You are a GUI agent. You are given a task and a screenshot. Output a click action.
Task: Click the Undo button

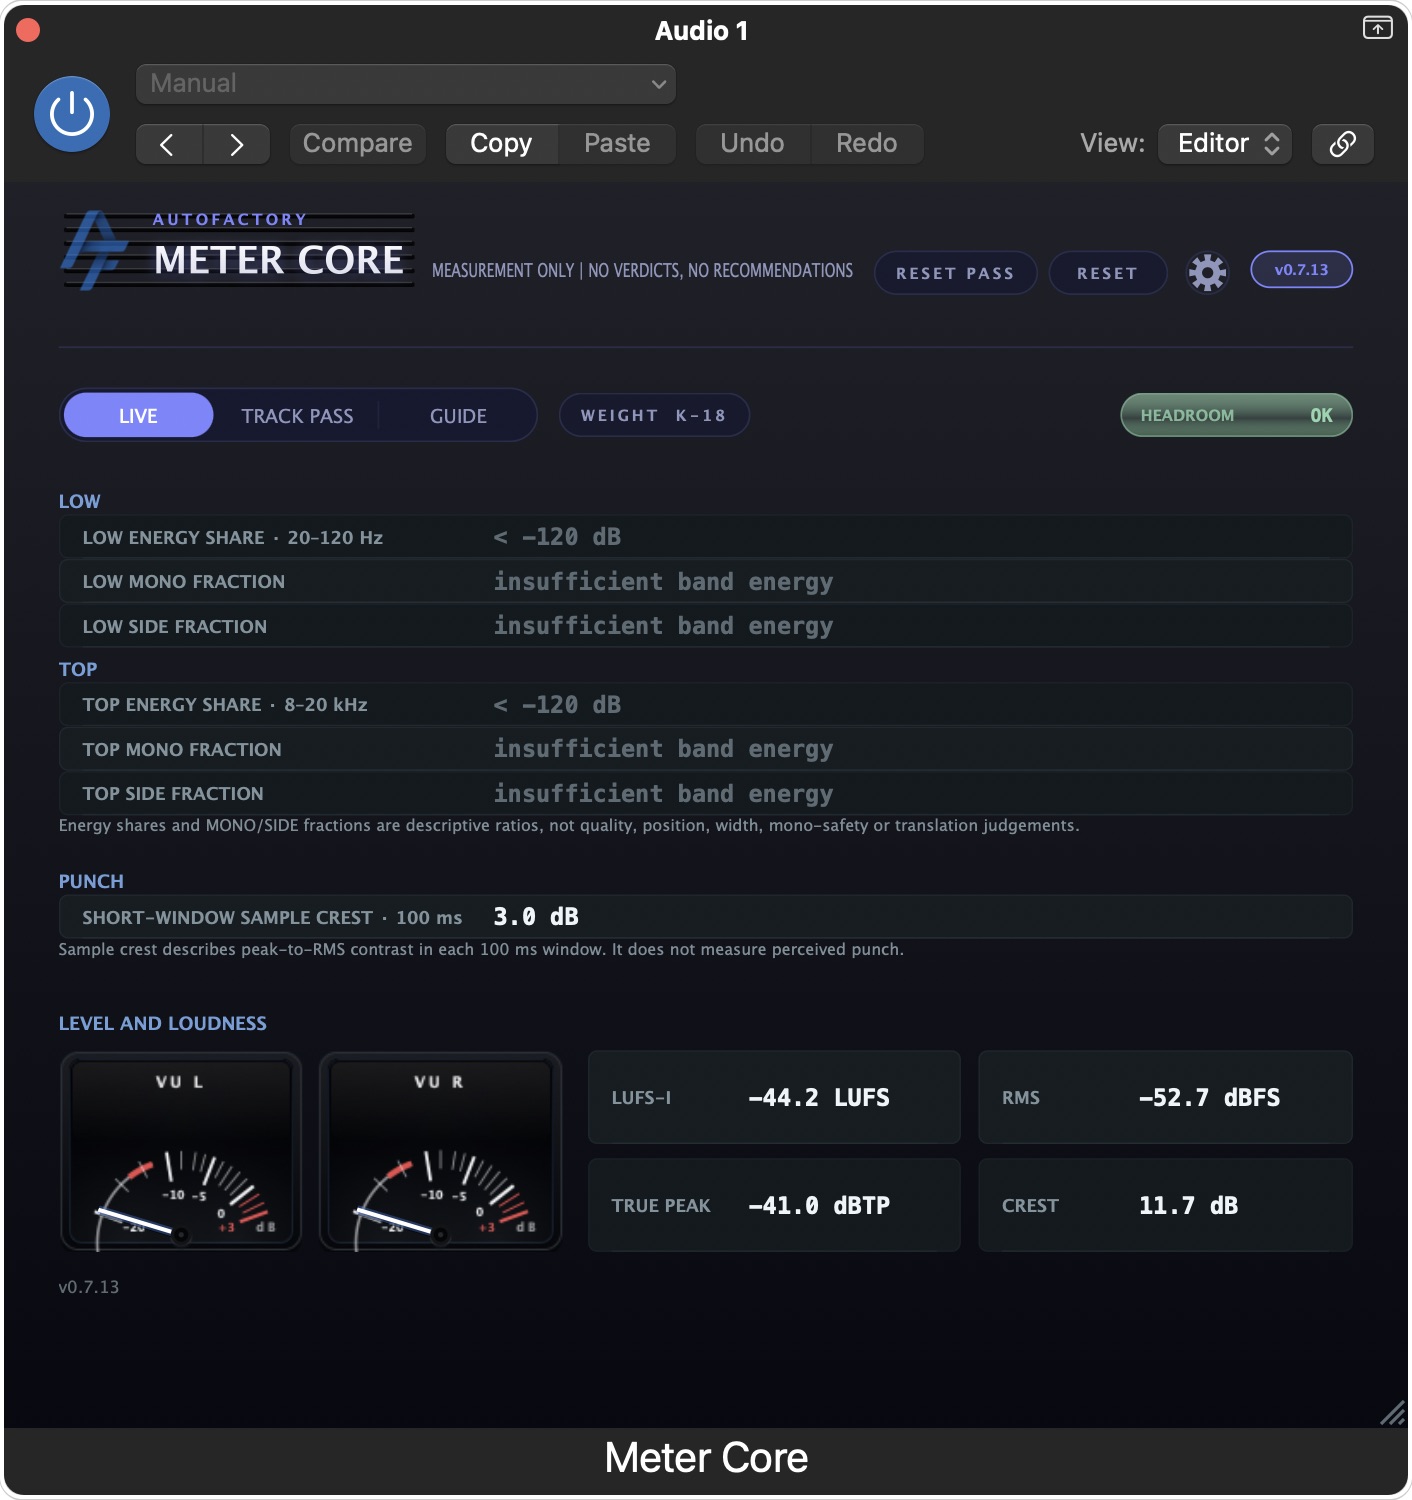[753, 144]
